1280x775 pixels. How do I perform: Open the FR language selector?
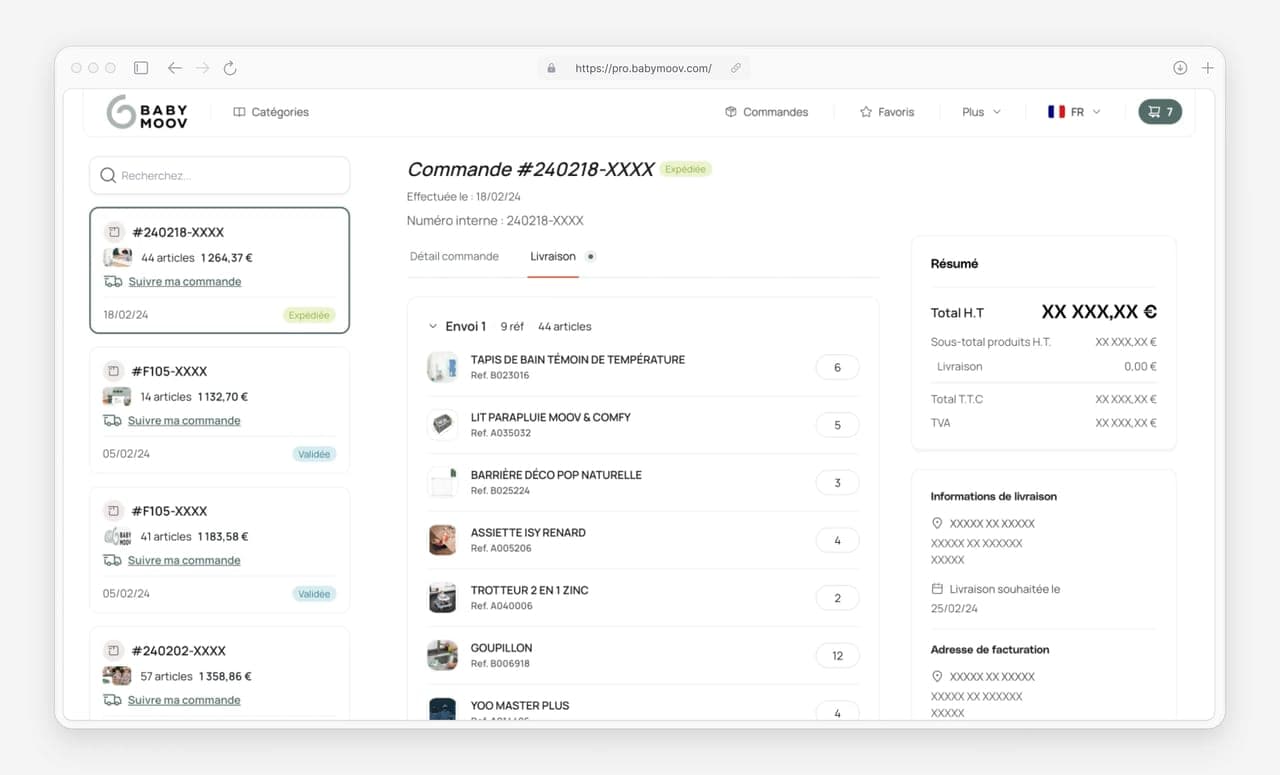(1074, 112)
